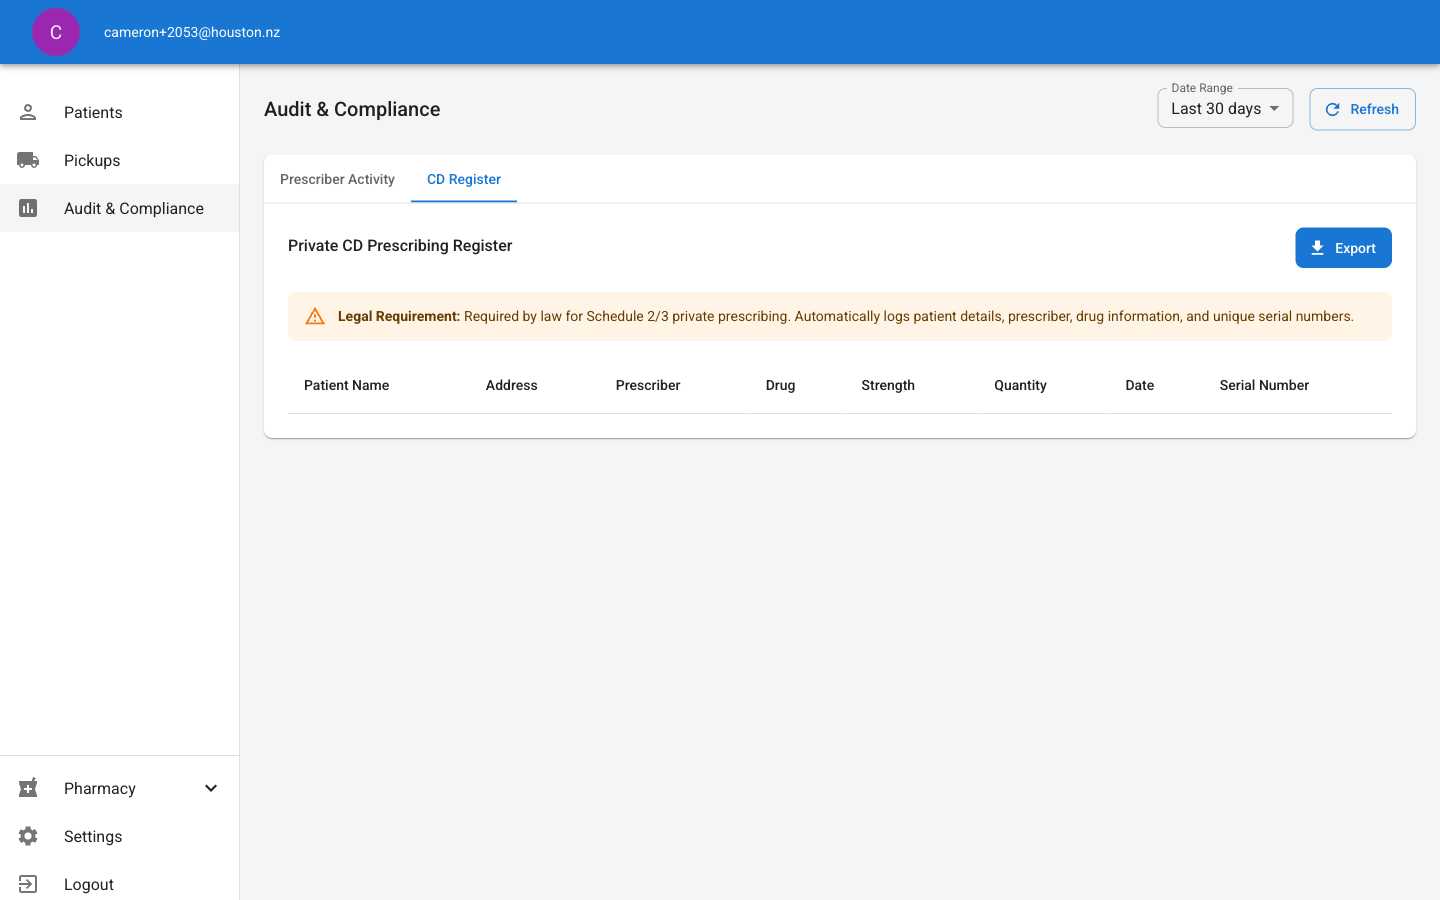Click the Pharmacy sidebar item
The image size is (1440, 900).
(120, 788)
